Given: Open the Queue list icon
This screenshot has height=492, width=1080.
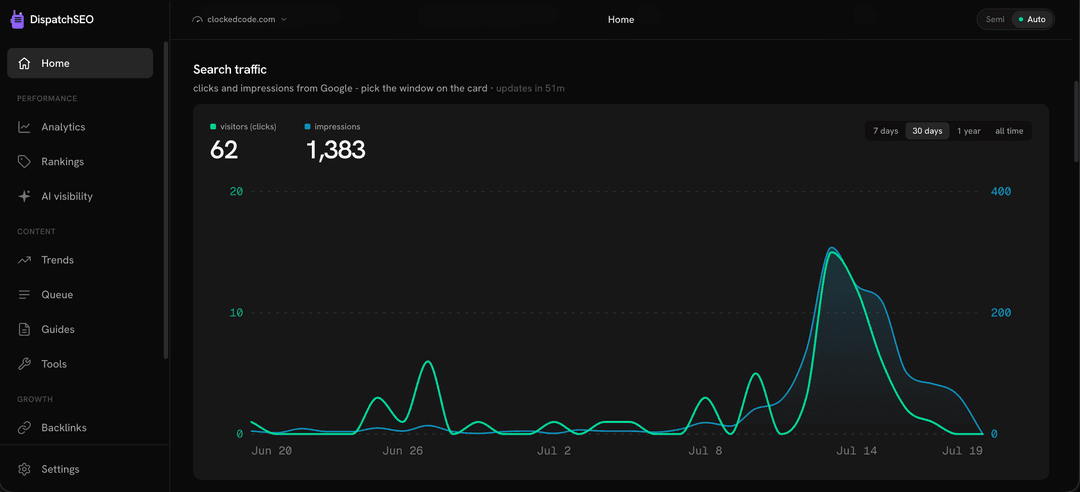Looking at the screenshot, I should click(24, 295).
